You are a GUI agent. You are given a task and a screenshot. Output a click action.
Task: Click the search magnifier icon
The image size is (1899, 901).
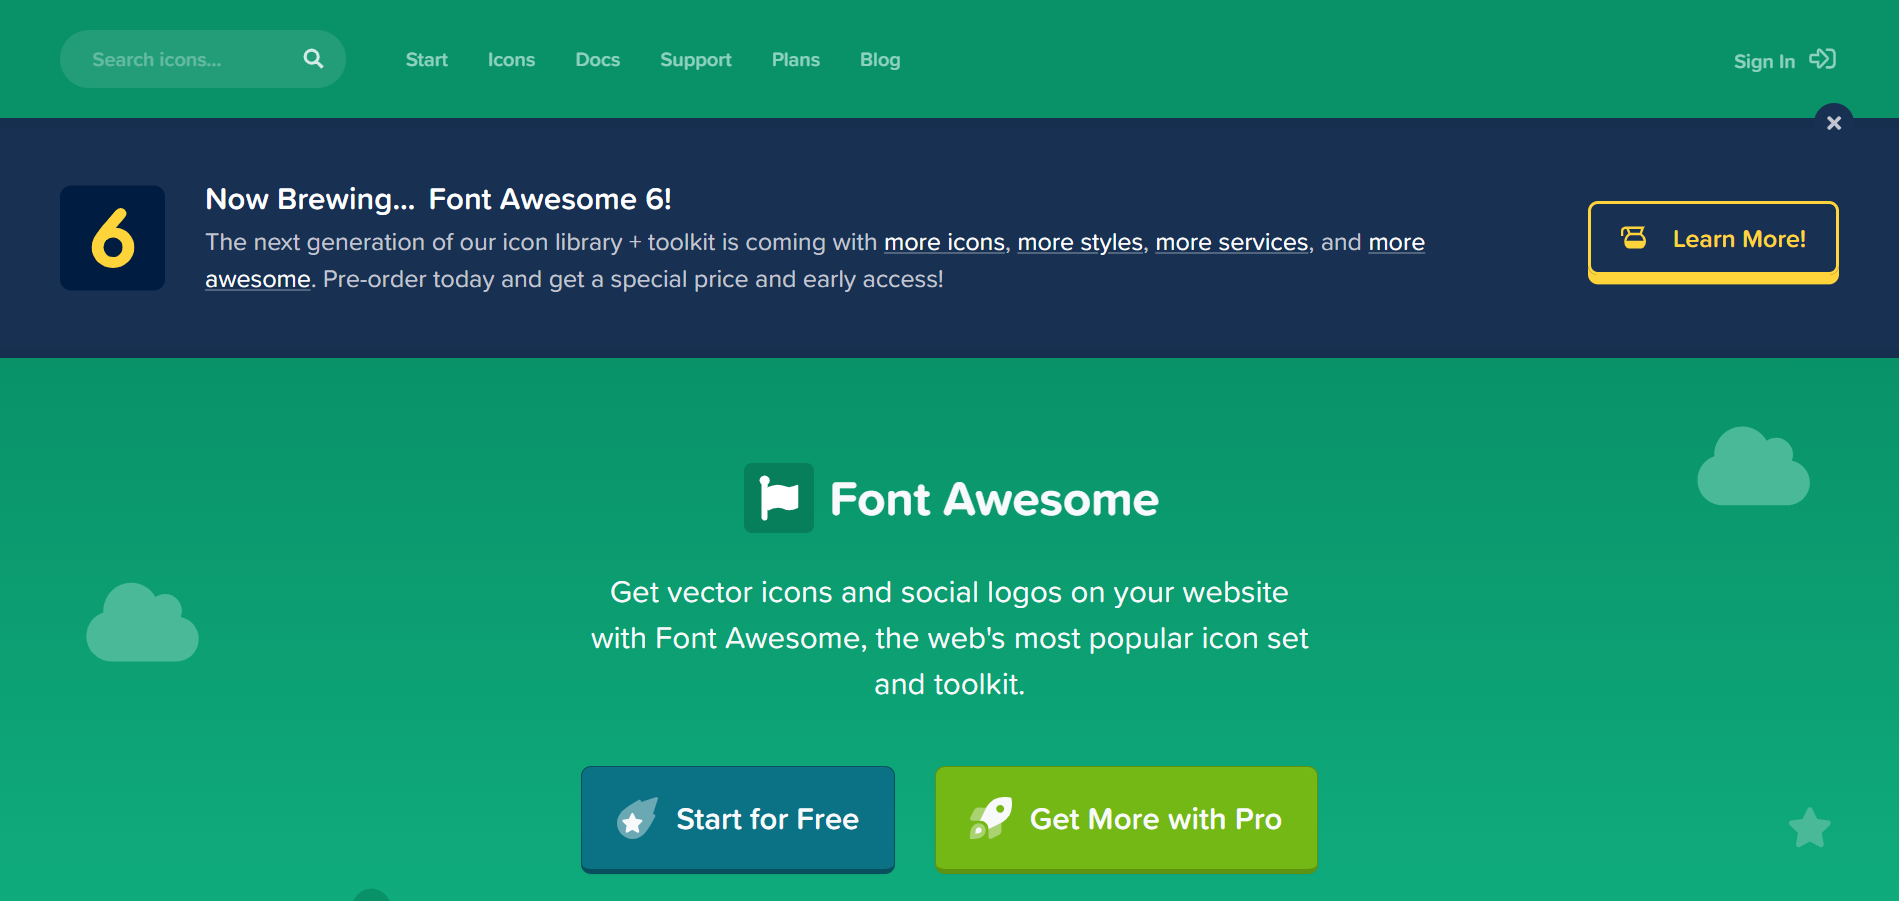click(x=313, y=59)
